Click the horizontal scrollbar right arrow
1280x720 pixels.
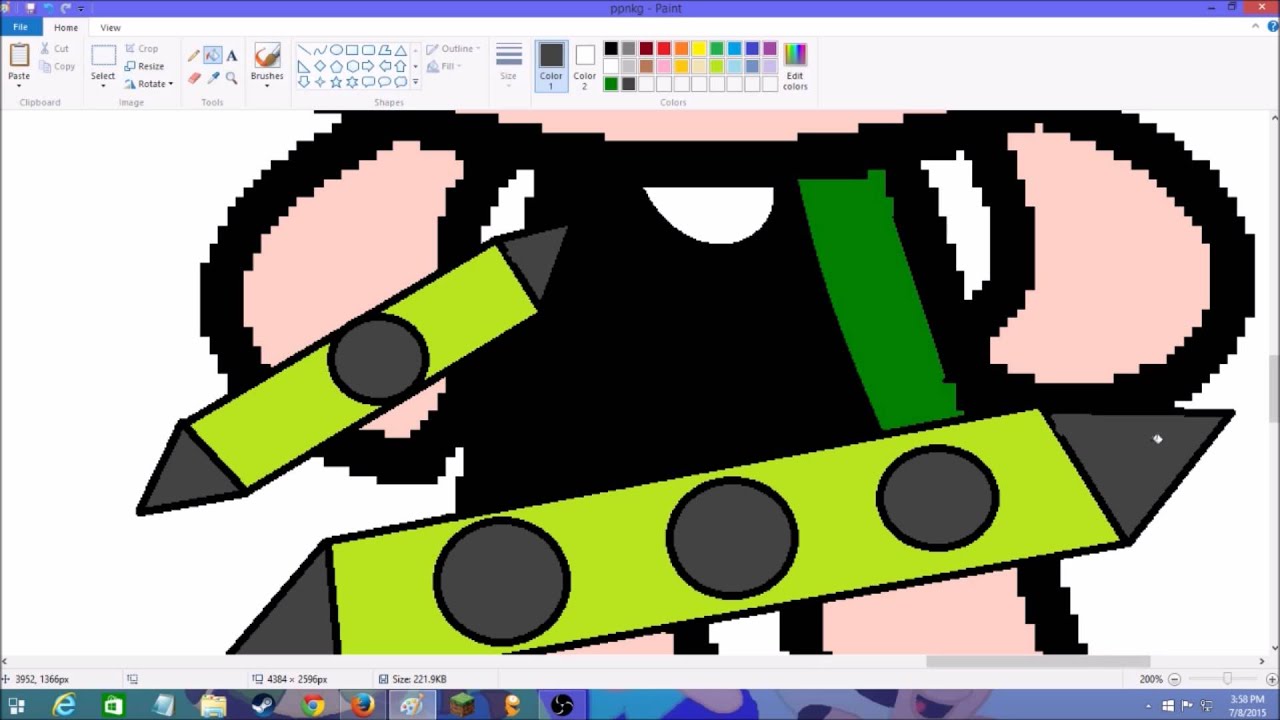click(x=1262, y=661)
